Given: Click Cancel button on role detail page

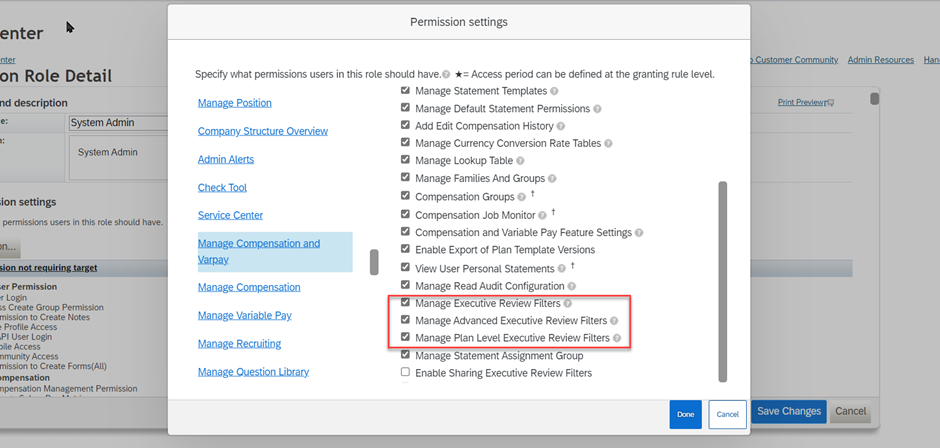Looking at the screenshot, I should [850, 411].
